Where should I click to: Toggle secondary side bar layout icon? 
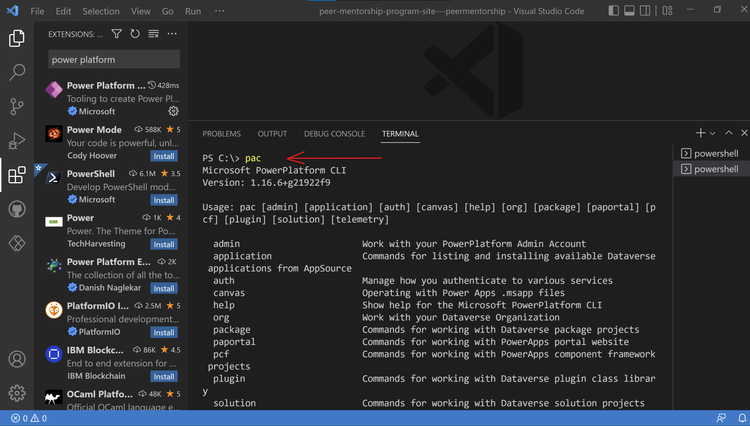point(645,11)
